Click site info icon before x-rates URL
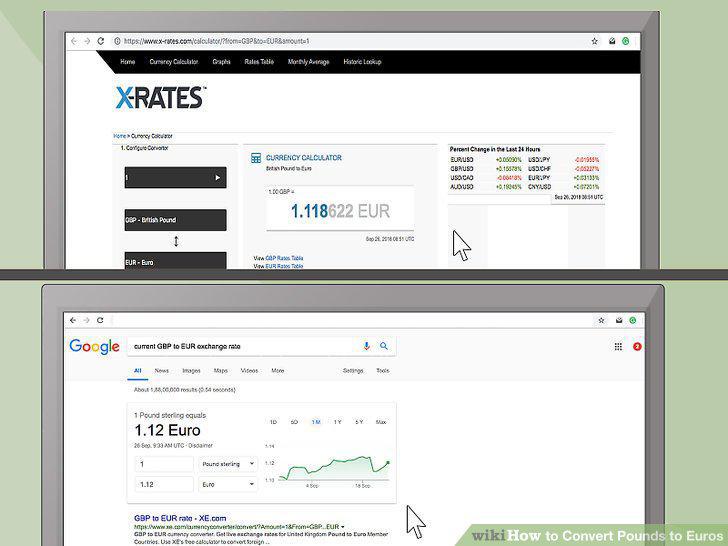This screenshot has width=728, height=546. coord(117,41)
